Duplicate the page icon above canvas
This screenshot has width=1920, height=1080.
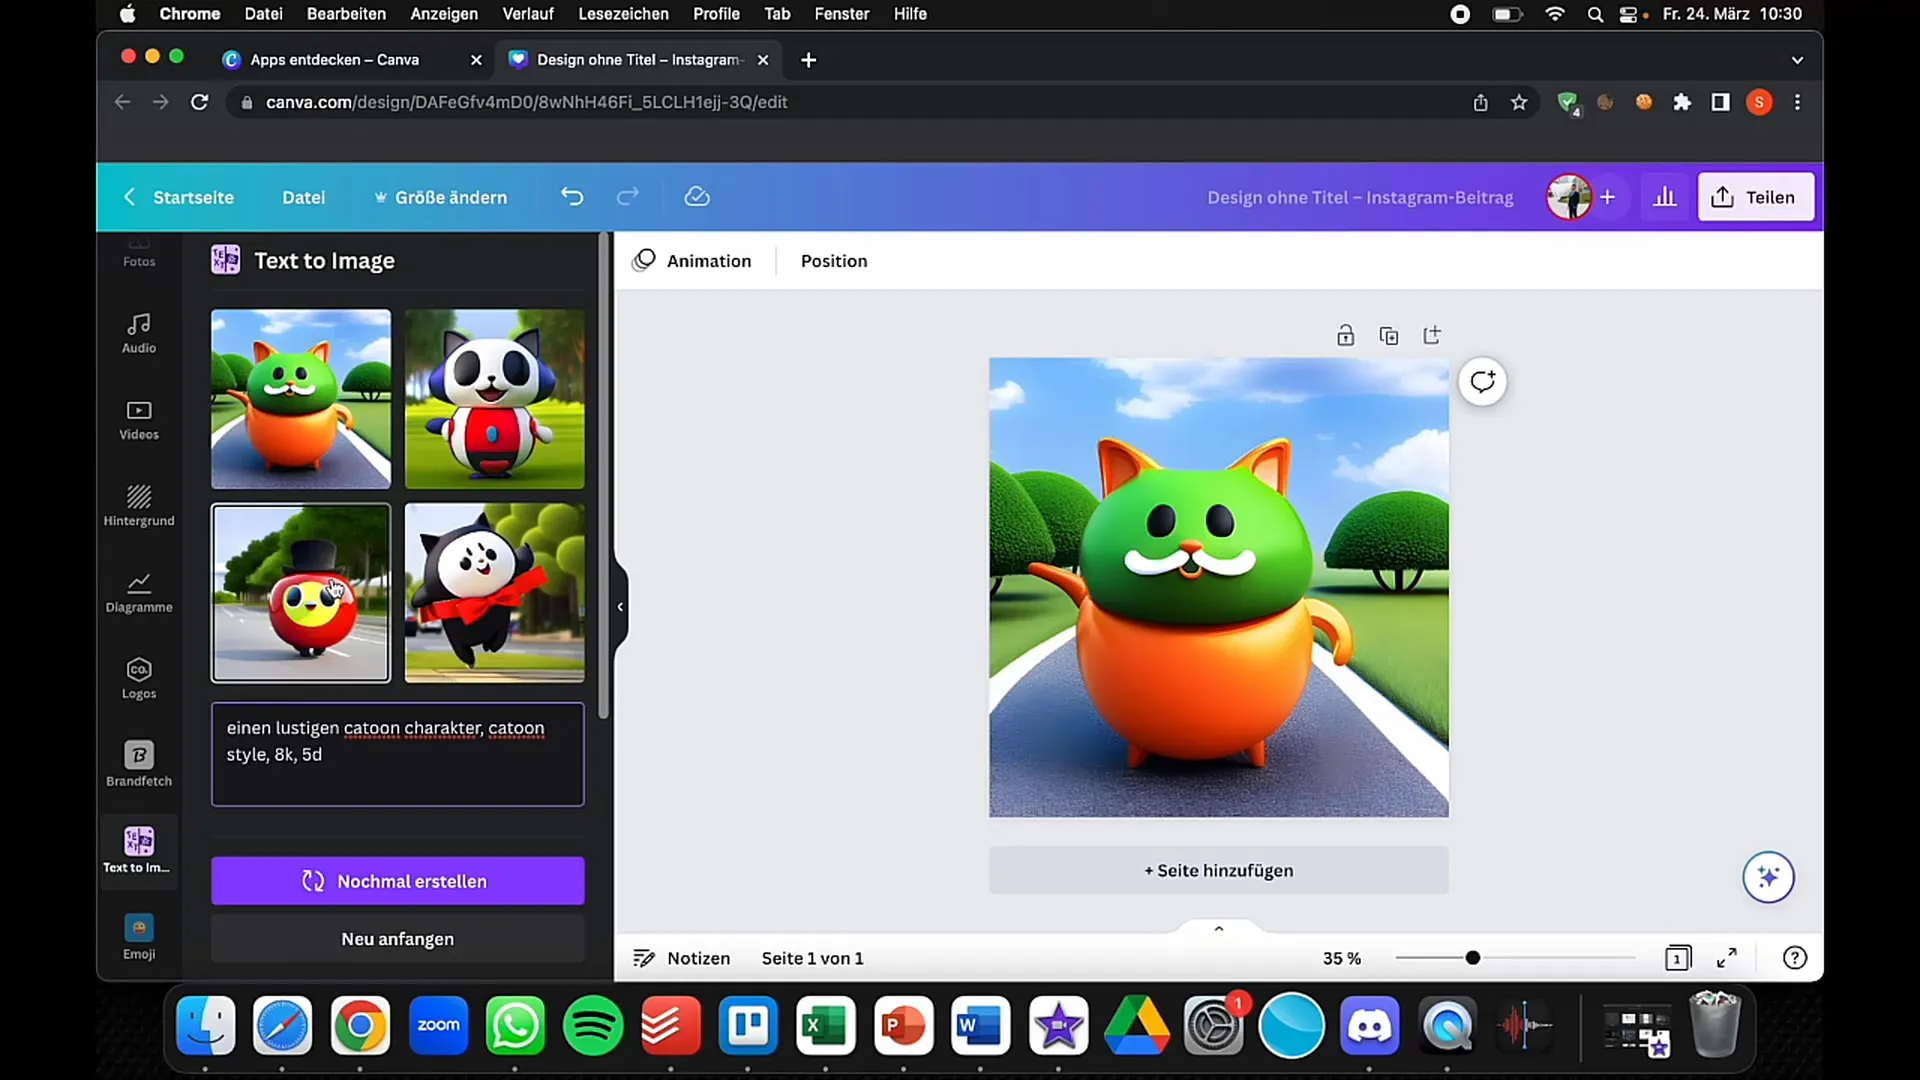click(x=1389, y=335)
